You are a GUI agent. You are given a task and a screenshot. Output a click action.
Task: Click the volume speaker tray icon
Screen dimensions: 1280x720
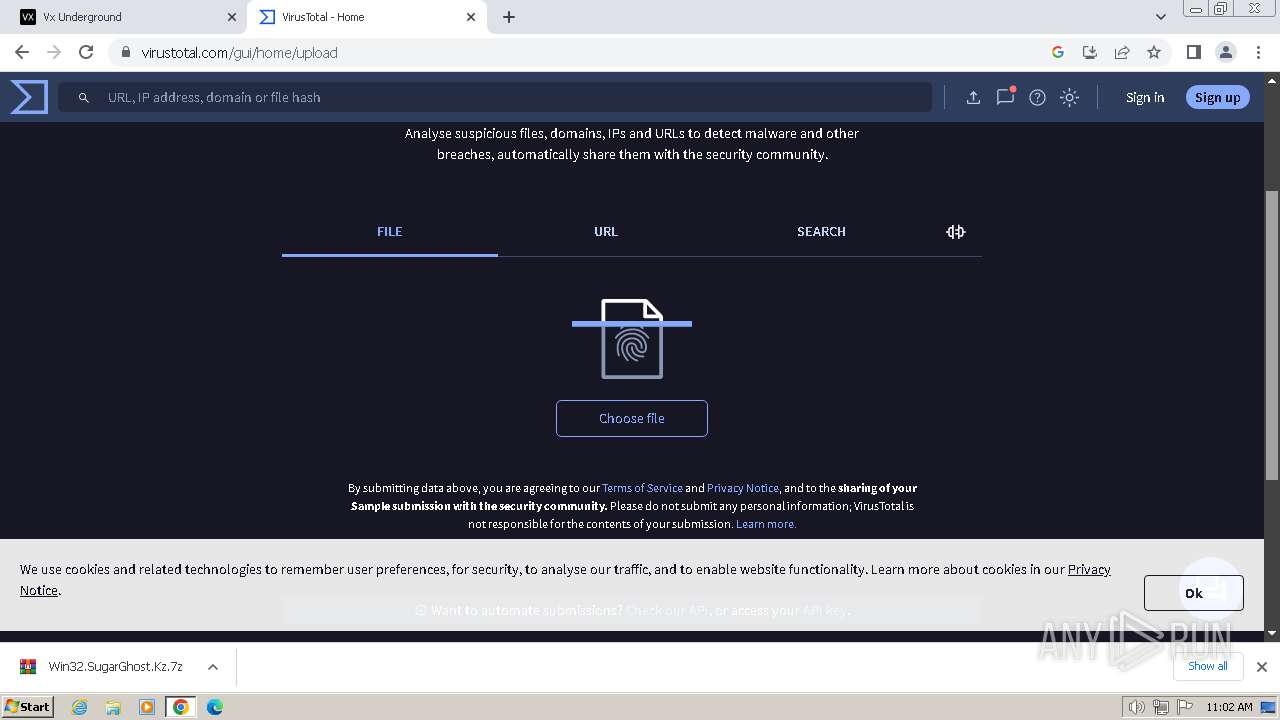(x=1137, y=707)
